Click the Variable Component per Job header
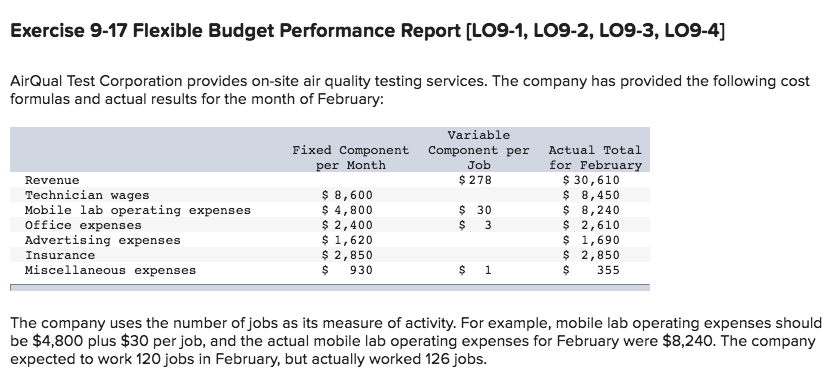829x384 pixels. [x=479, y=150]
